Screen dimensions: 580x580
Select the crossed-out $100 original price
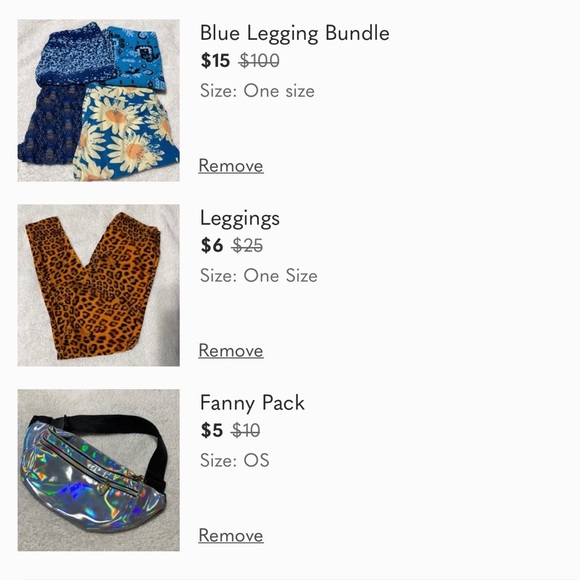click(259, 61)
